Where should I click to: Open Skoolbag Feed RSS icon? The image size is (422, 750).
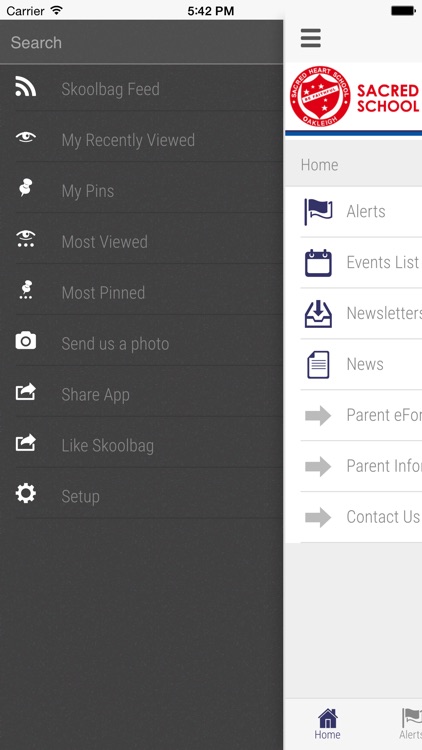tap(25, 87)
